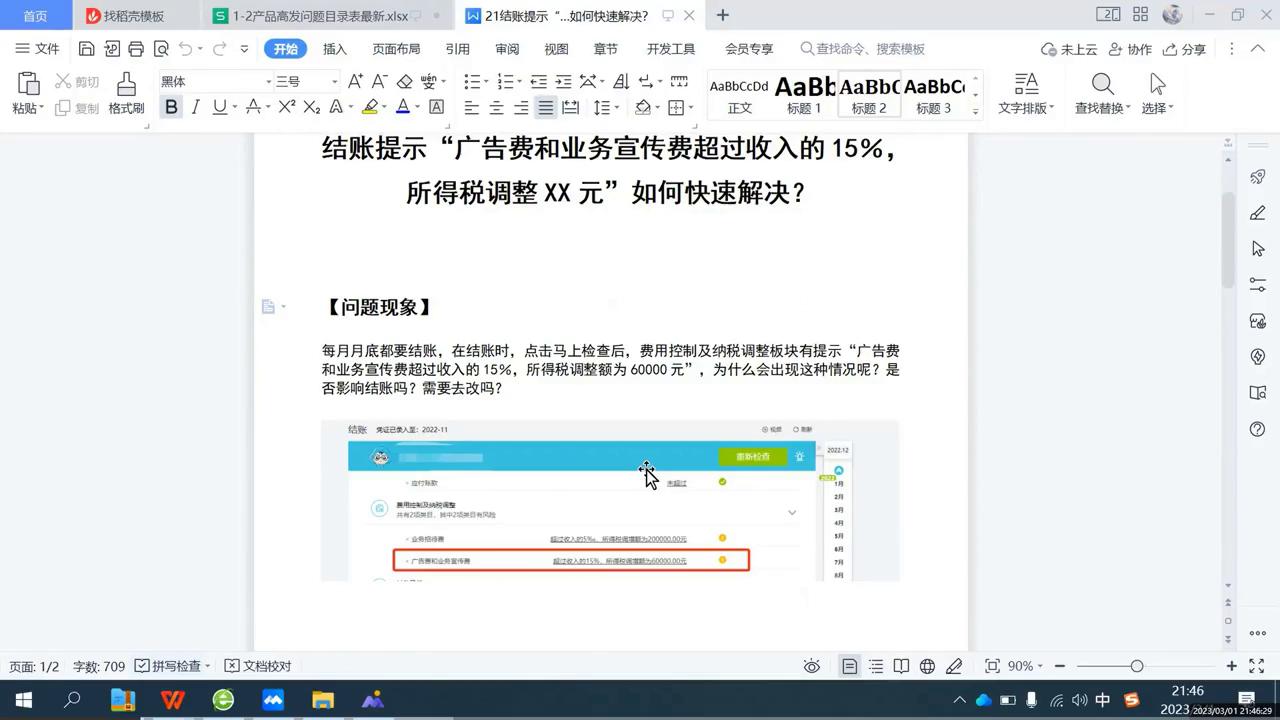Open the help question mark in right sidebar
This screenshot has width=1280, height=720.
1258,429
